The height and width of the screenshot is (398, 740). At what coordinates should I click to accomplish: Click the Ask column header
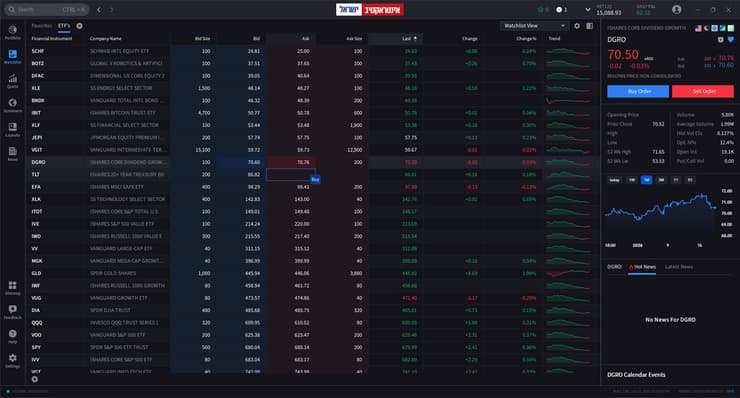coord(305,39)
